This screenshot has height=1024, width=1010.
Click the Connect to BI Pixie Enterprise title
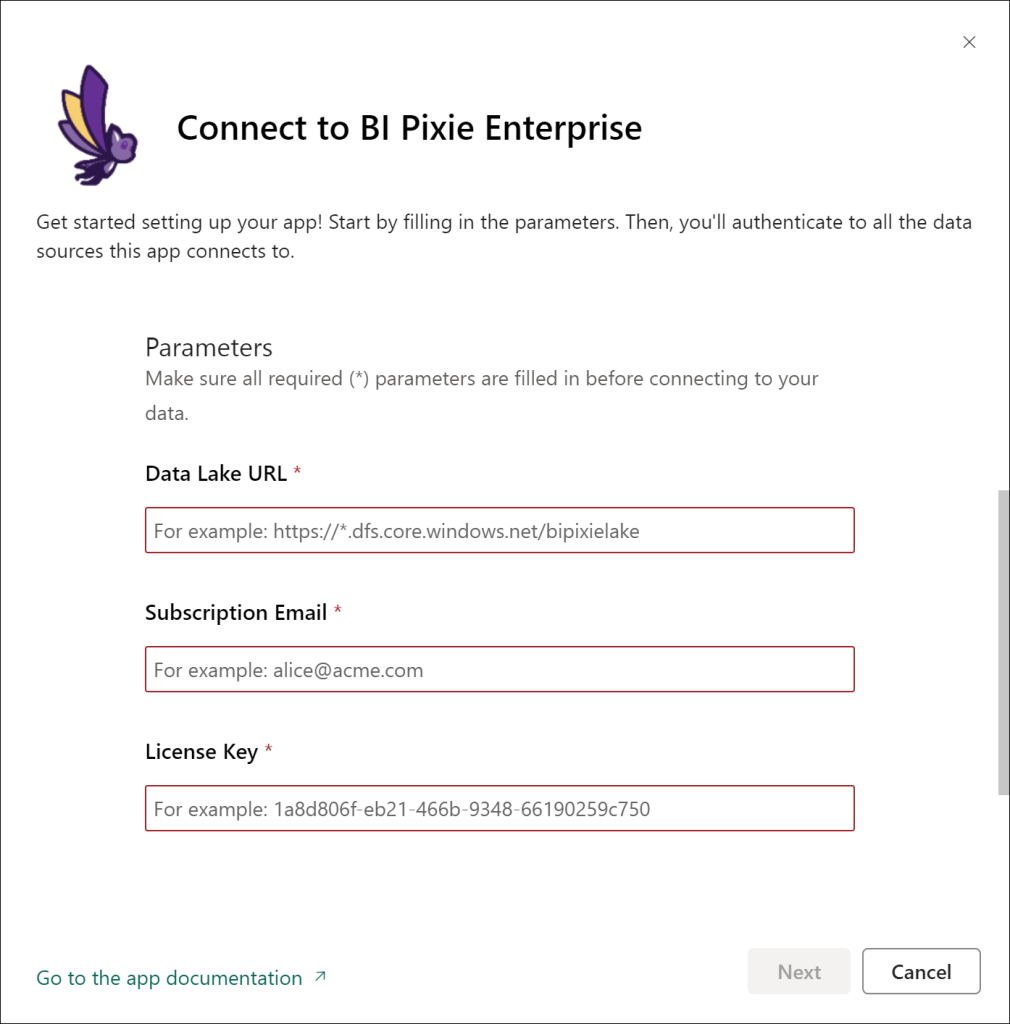click(409, 128)
